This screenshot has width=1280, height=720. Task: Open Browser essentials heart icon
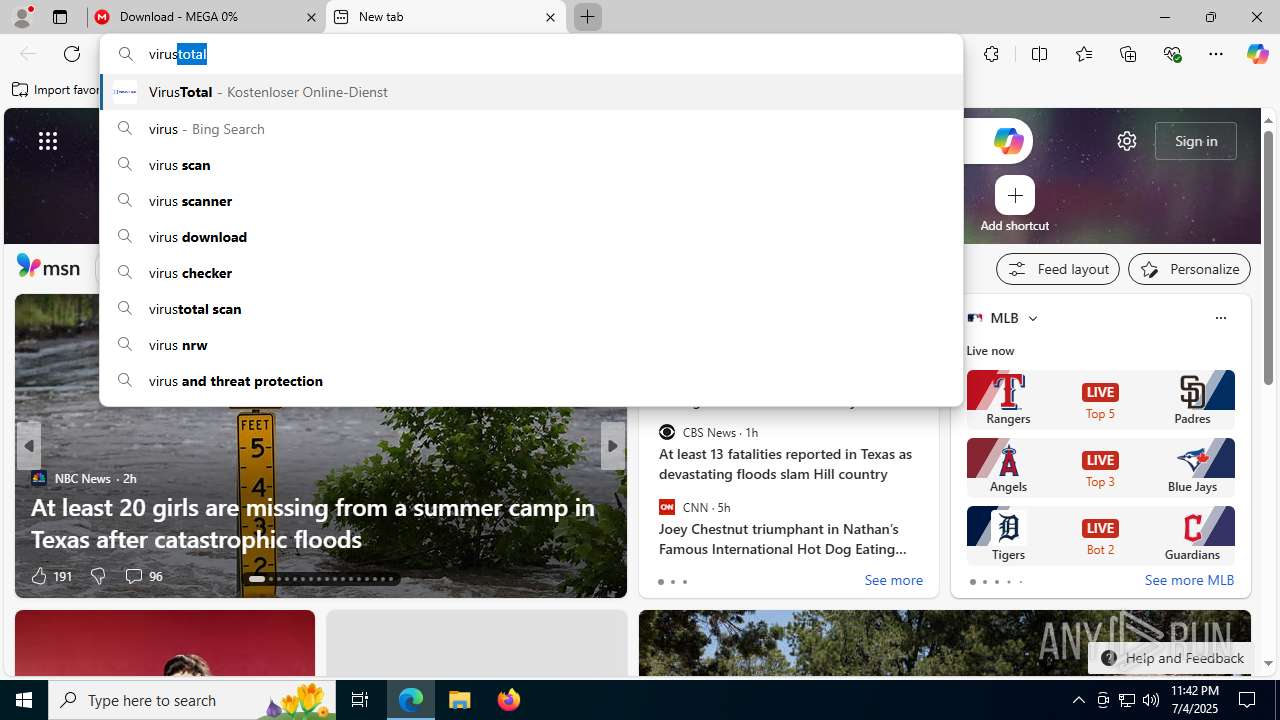(x=1173, y=54)
